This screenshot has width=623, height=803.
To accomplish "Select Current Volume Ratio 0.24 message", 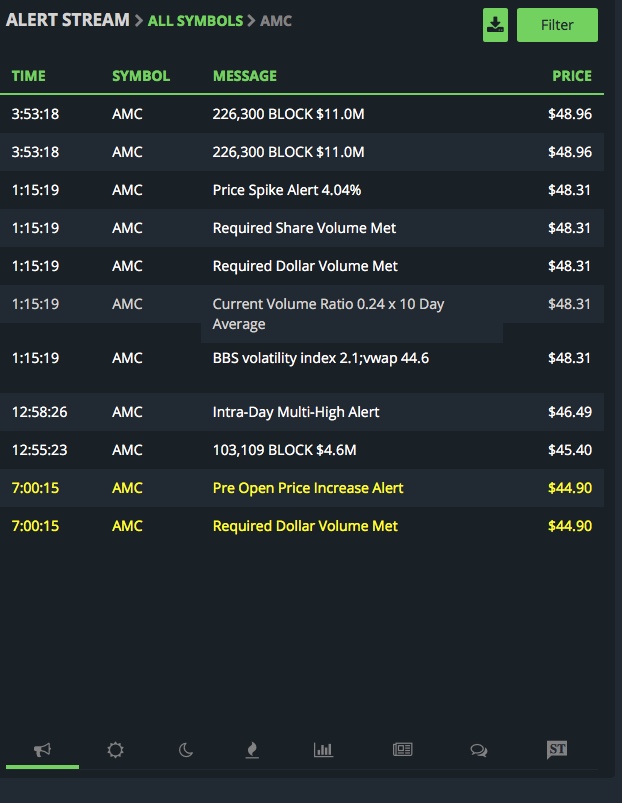I will (x=328, y=314).
